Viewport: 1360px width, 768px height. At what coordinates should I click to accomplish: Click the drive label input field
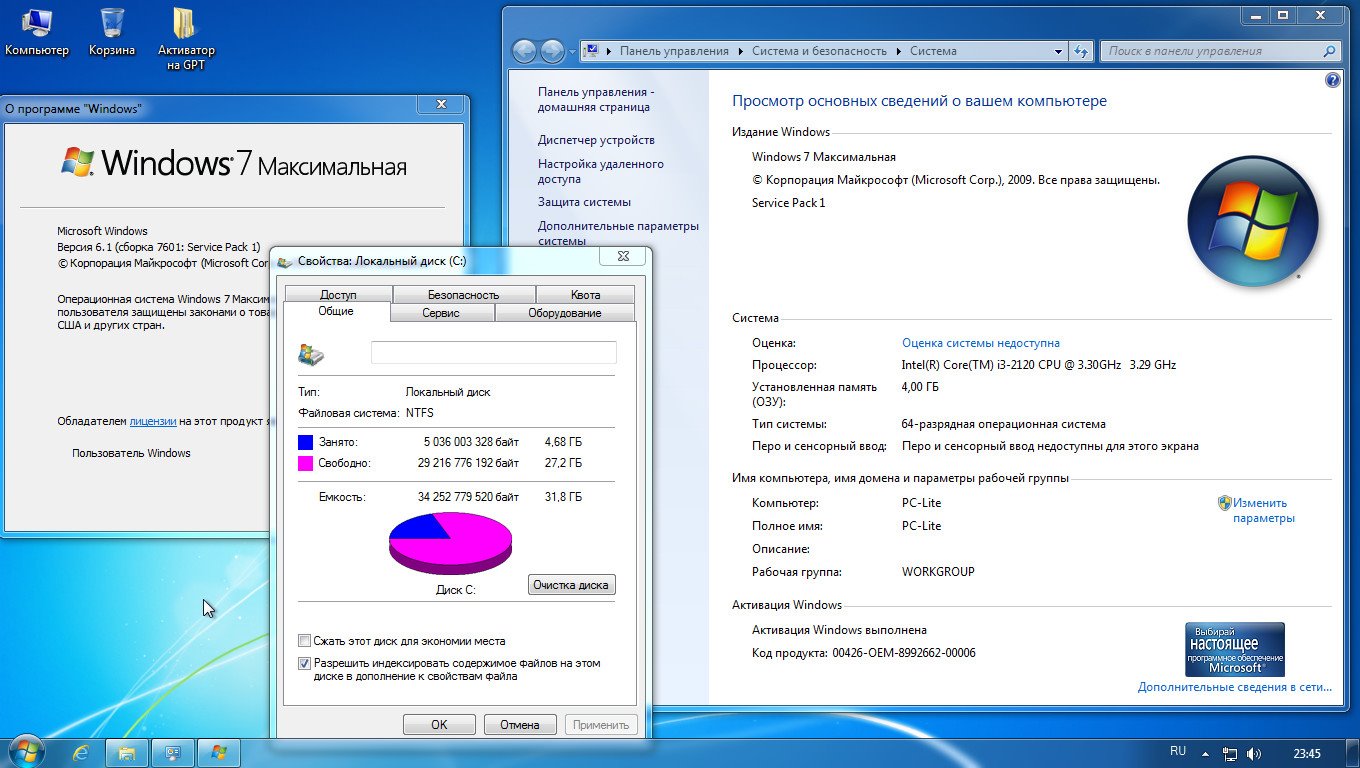(x=493, y=352)
